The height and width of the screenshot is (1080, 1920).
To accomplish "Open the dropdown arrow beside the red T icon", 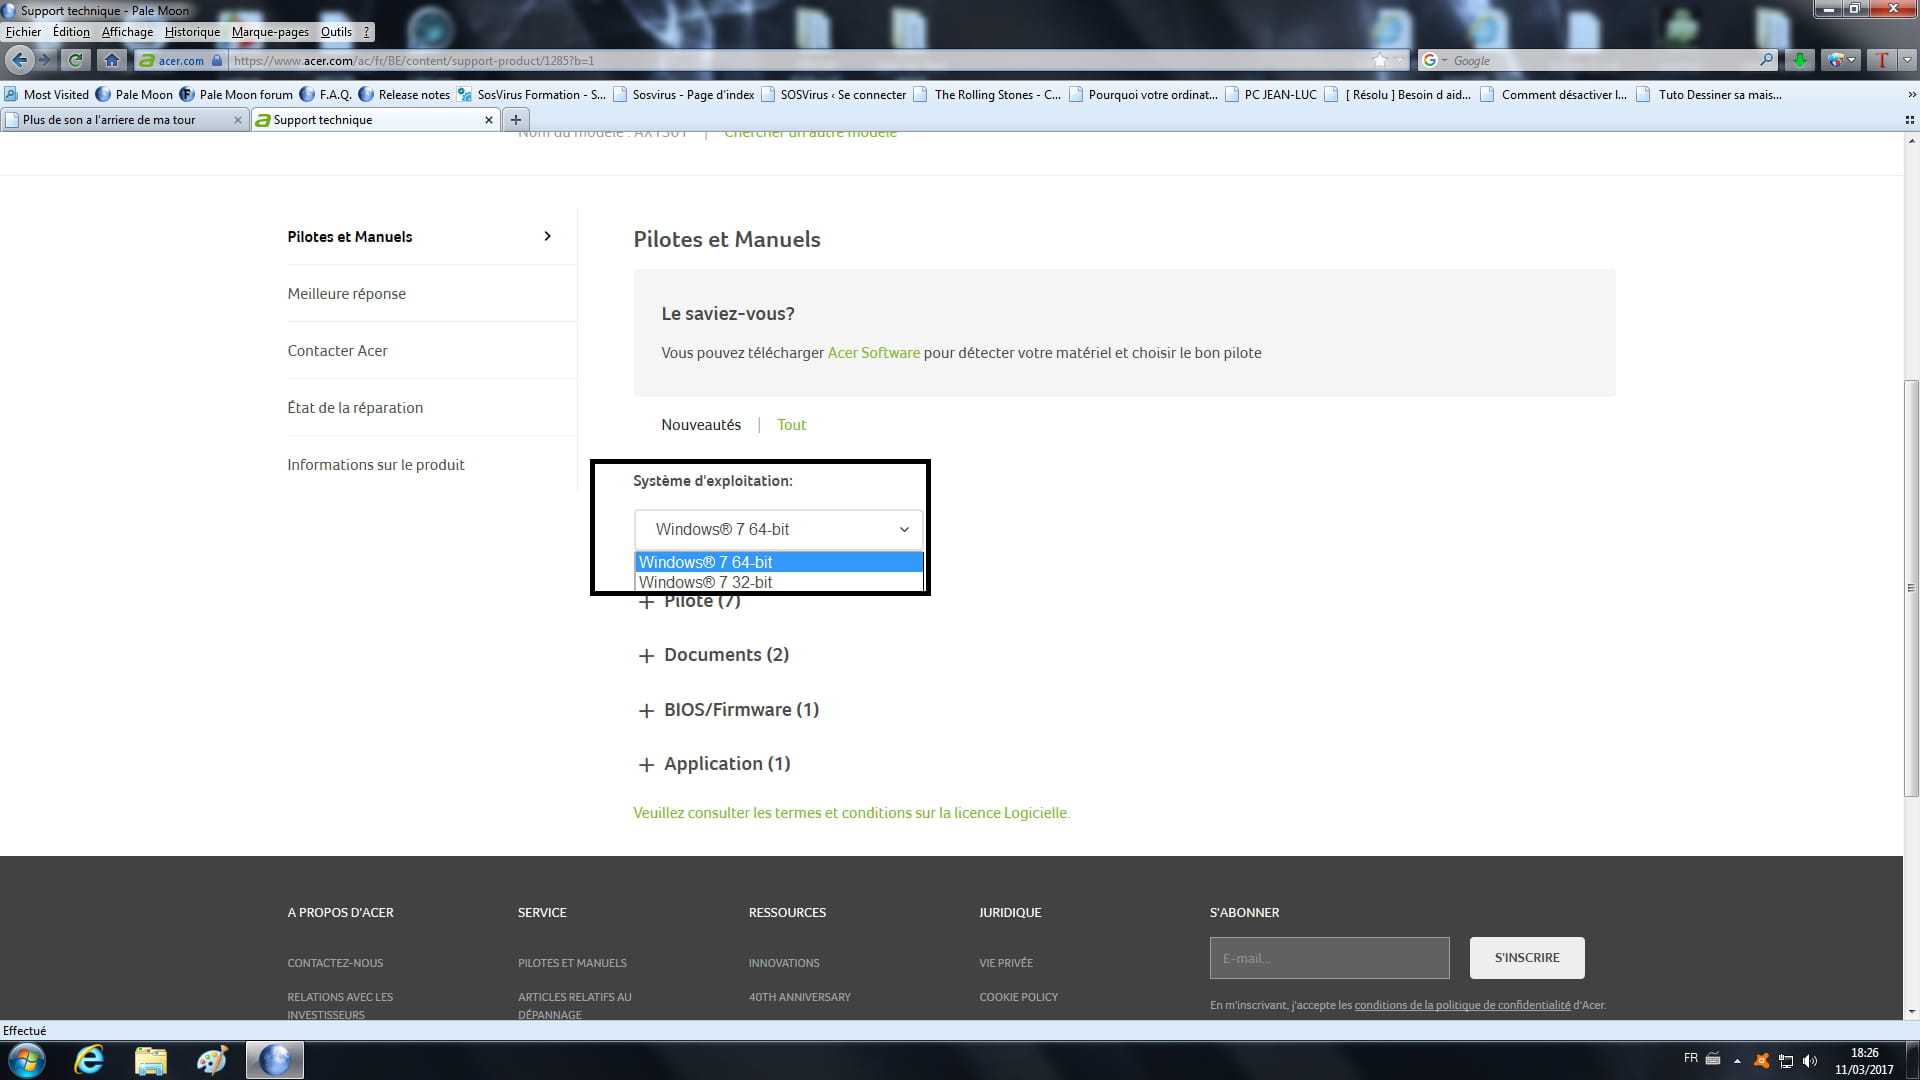I will [1907, 60].
